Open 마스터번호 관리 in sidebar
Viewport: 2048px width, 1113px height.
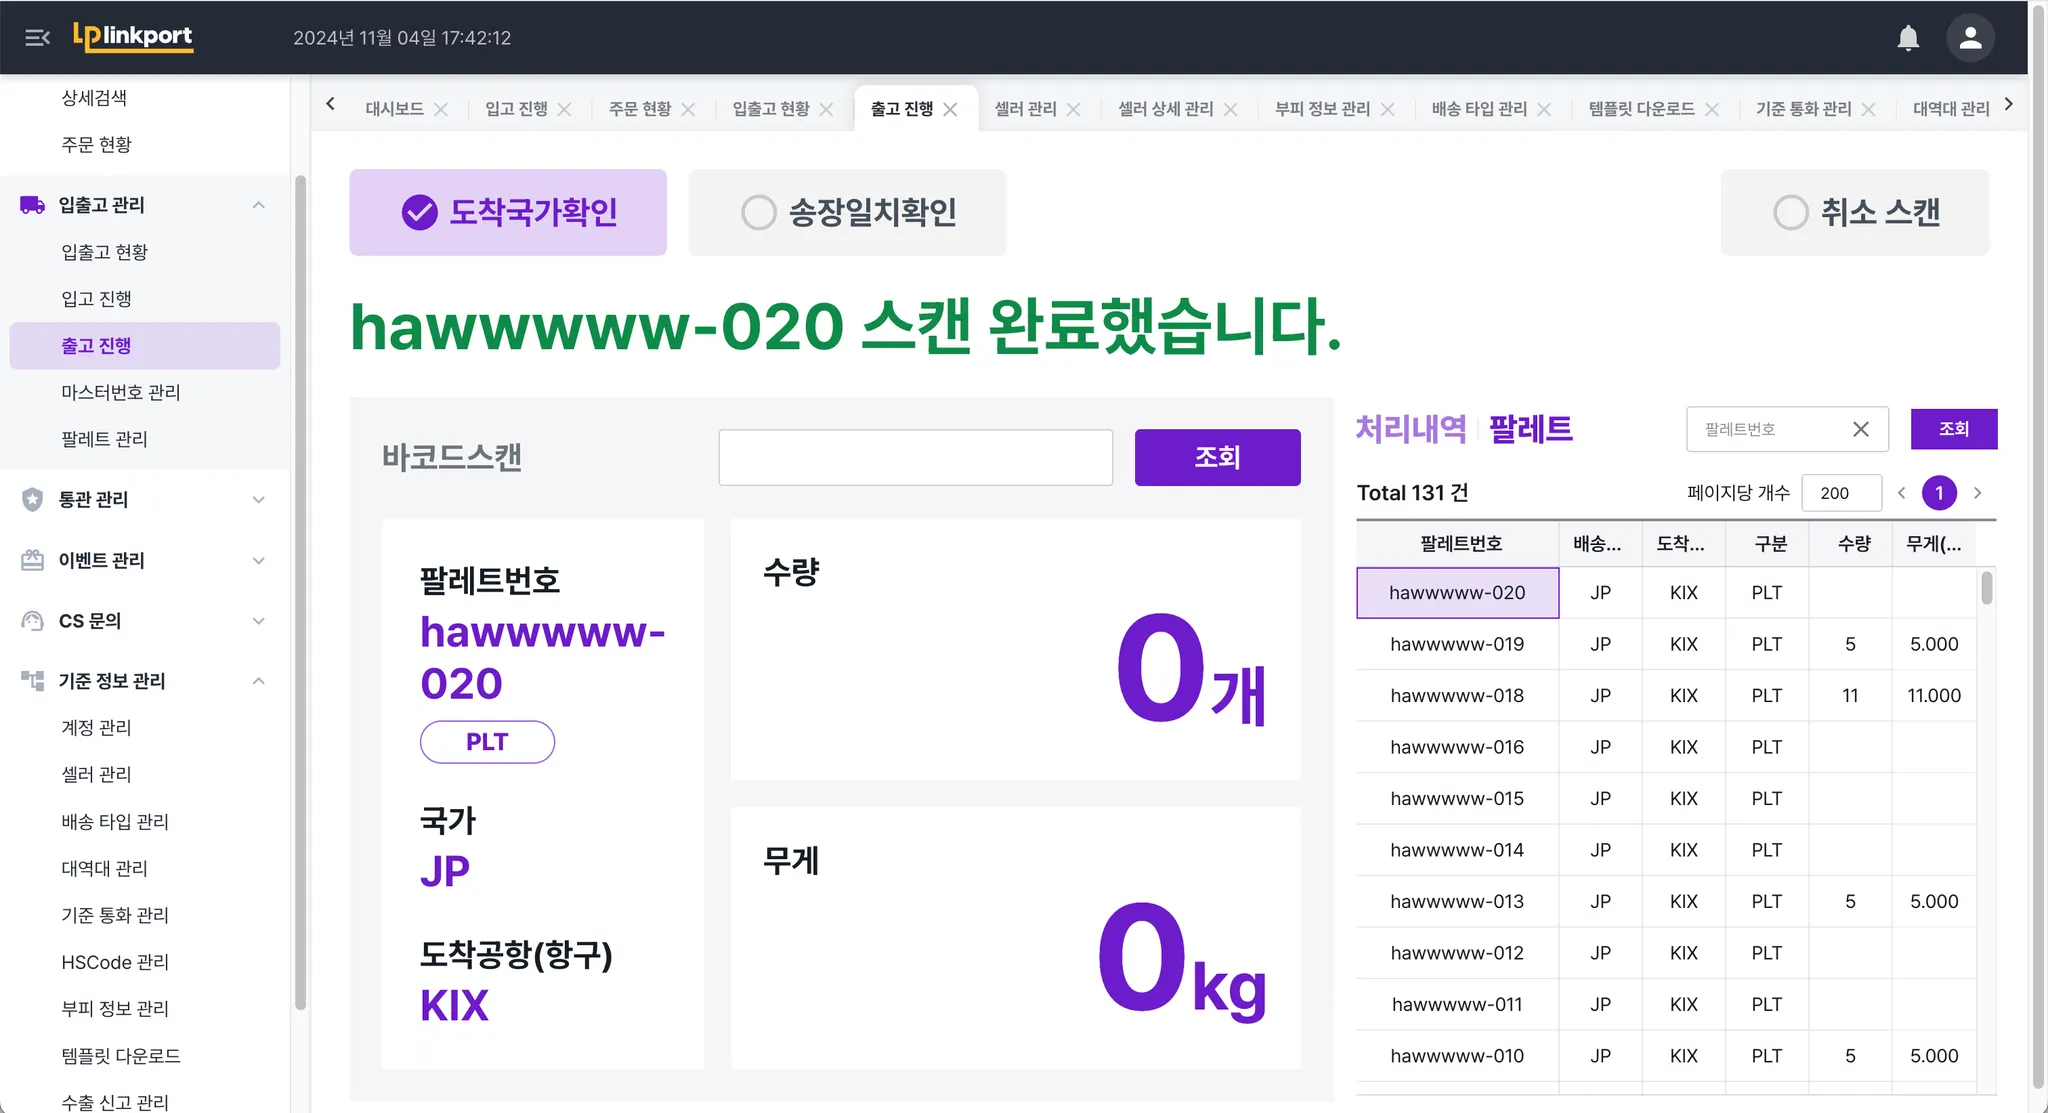(120, 392)
